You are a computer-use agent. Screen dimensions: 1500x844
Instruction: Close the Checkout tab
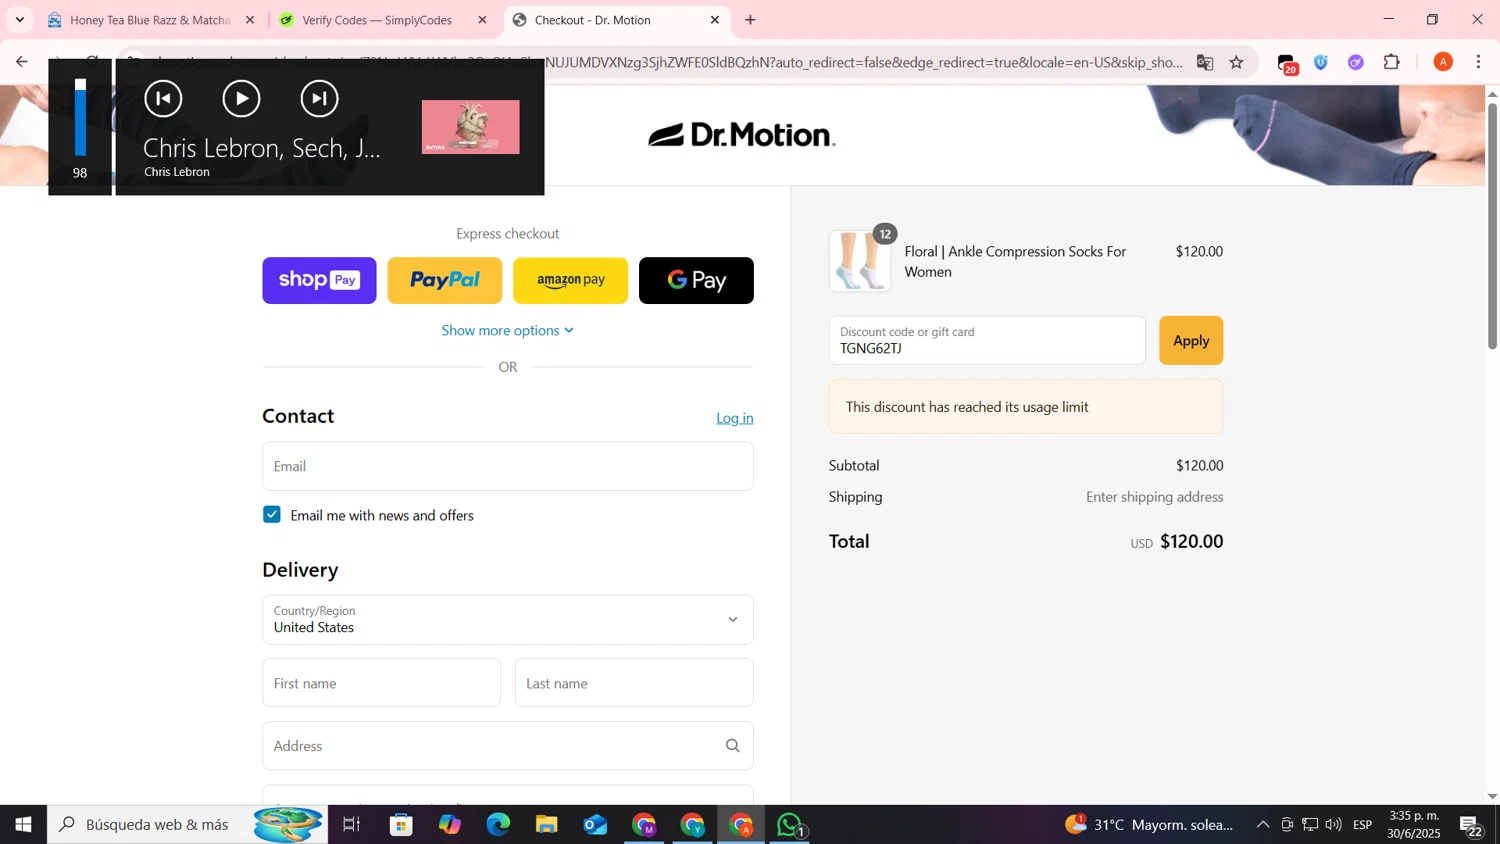[x=715, y=20]
